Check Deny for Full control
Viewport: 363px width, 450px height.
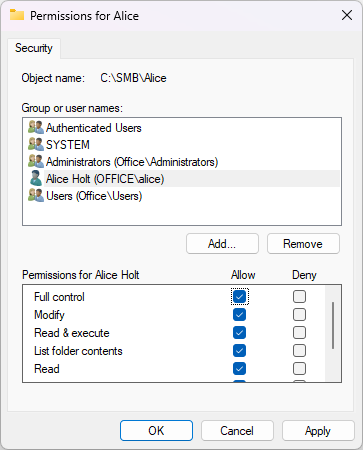pos(299,296)
